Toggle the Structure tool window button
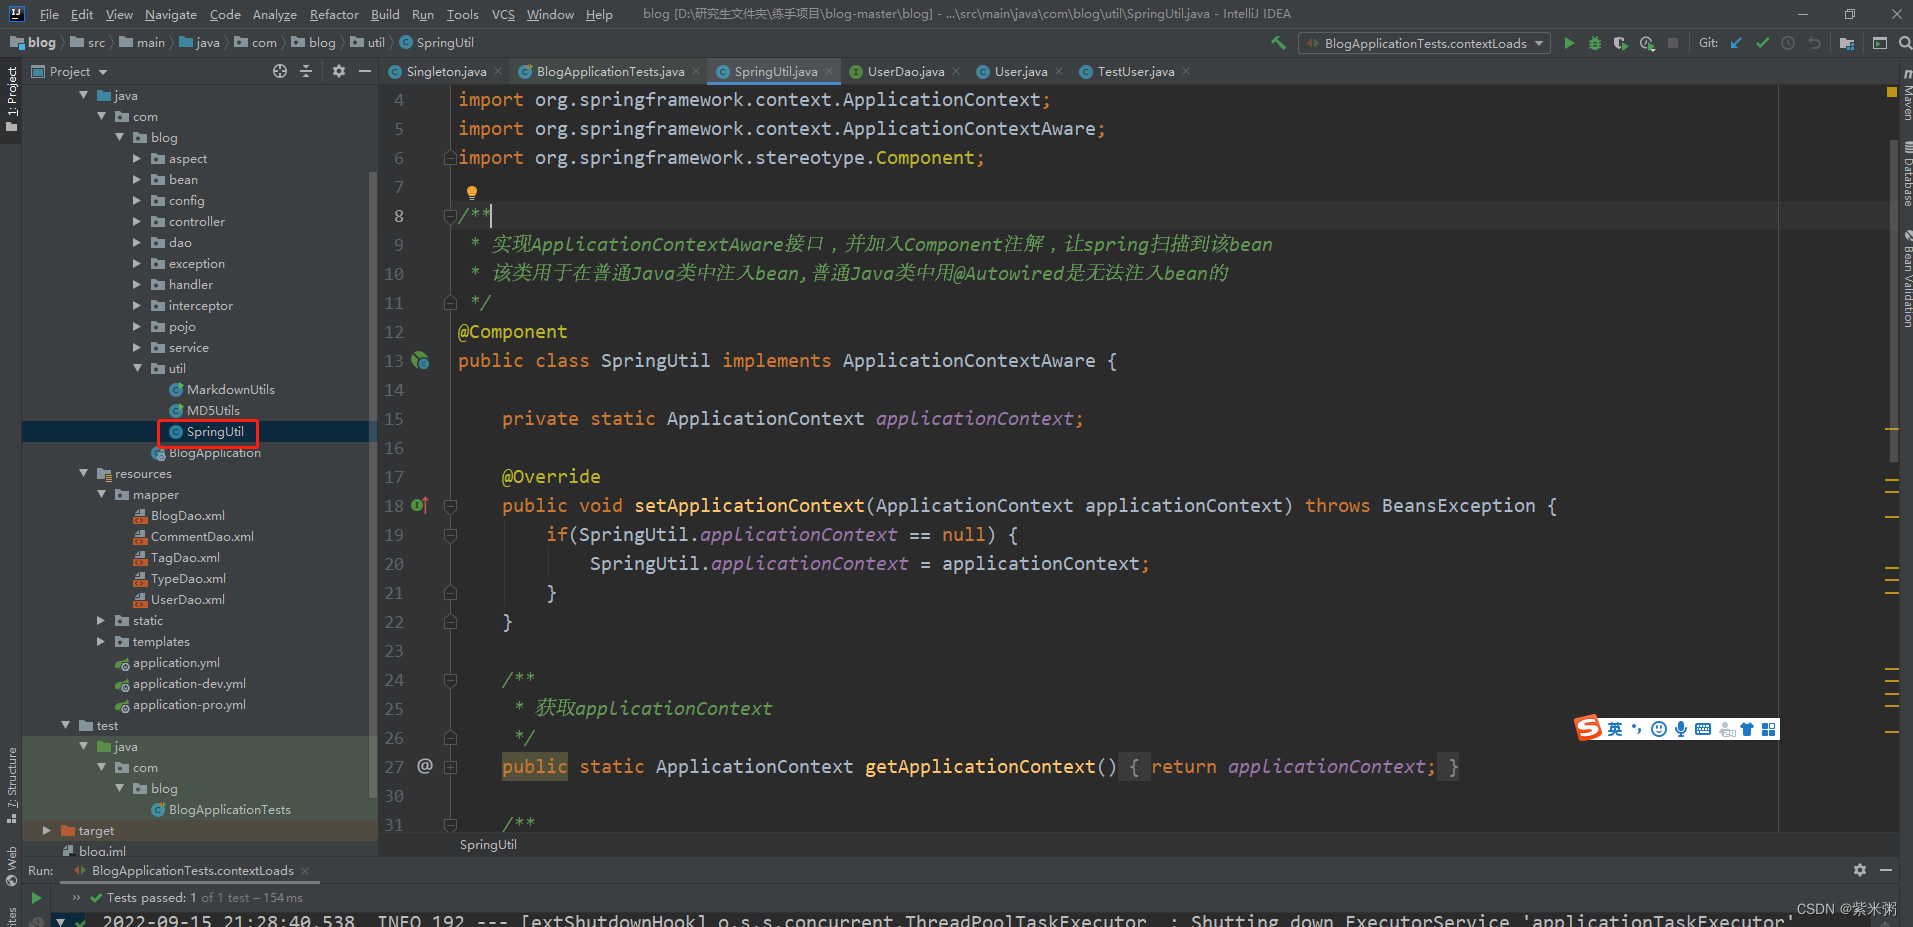Viewport: 1913px width, 927px height. pos(11,785)
